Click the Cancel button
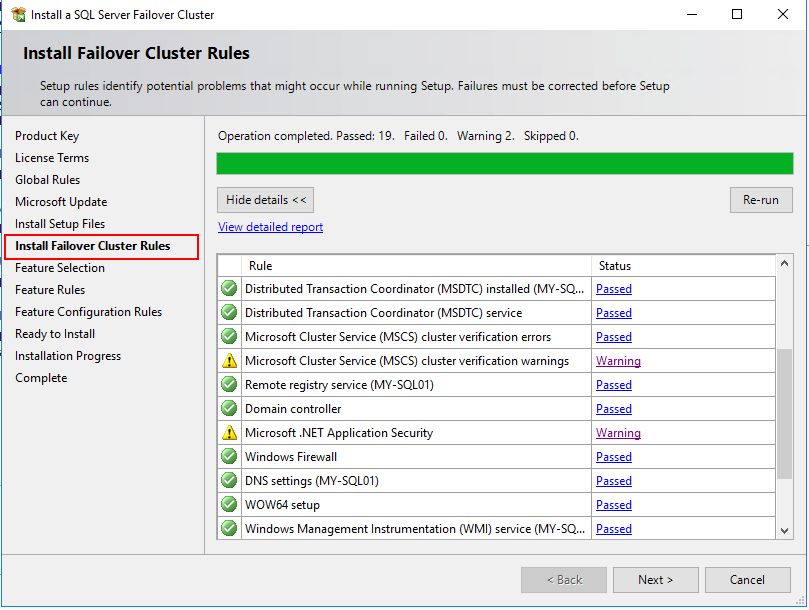809x610 pixels. (x=748, y=580)
